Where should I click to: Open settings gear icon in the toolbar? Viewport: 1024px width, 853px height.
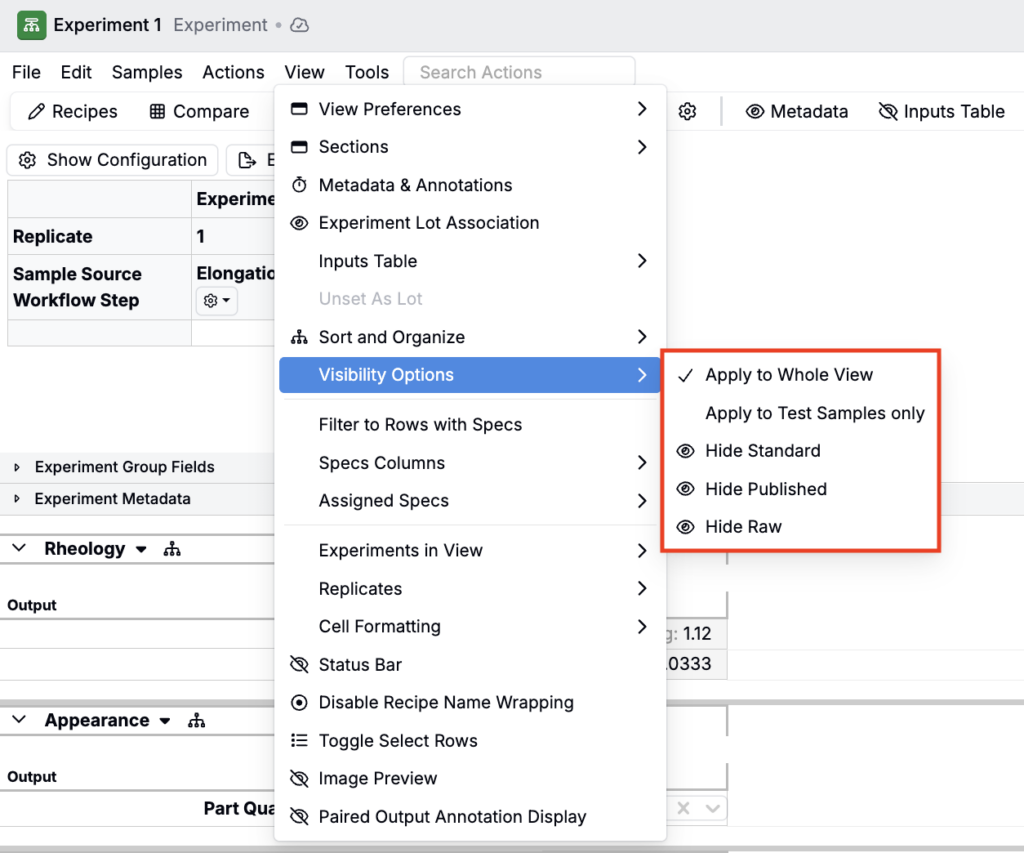point(687,112)
